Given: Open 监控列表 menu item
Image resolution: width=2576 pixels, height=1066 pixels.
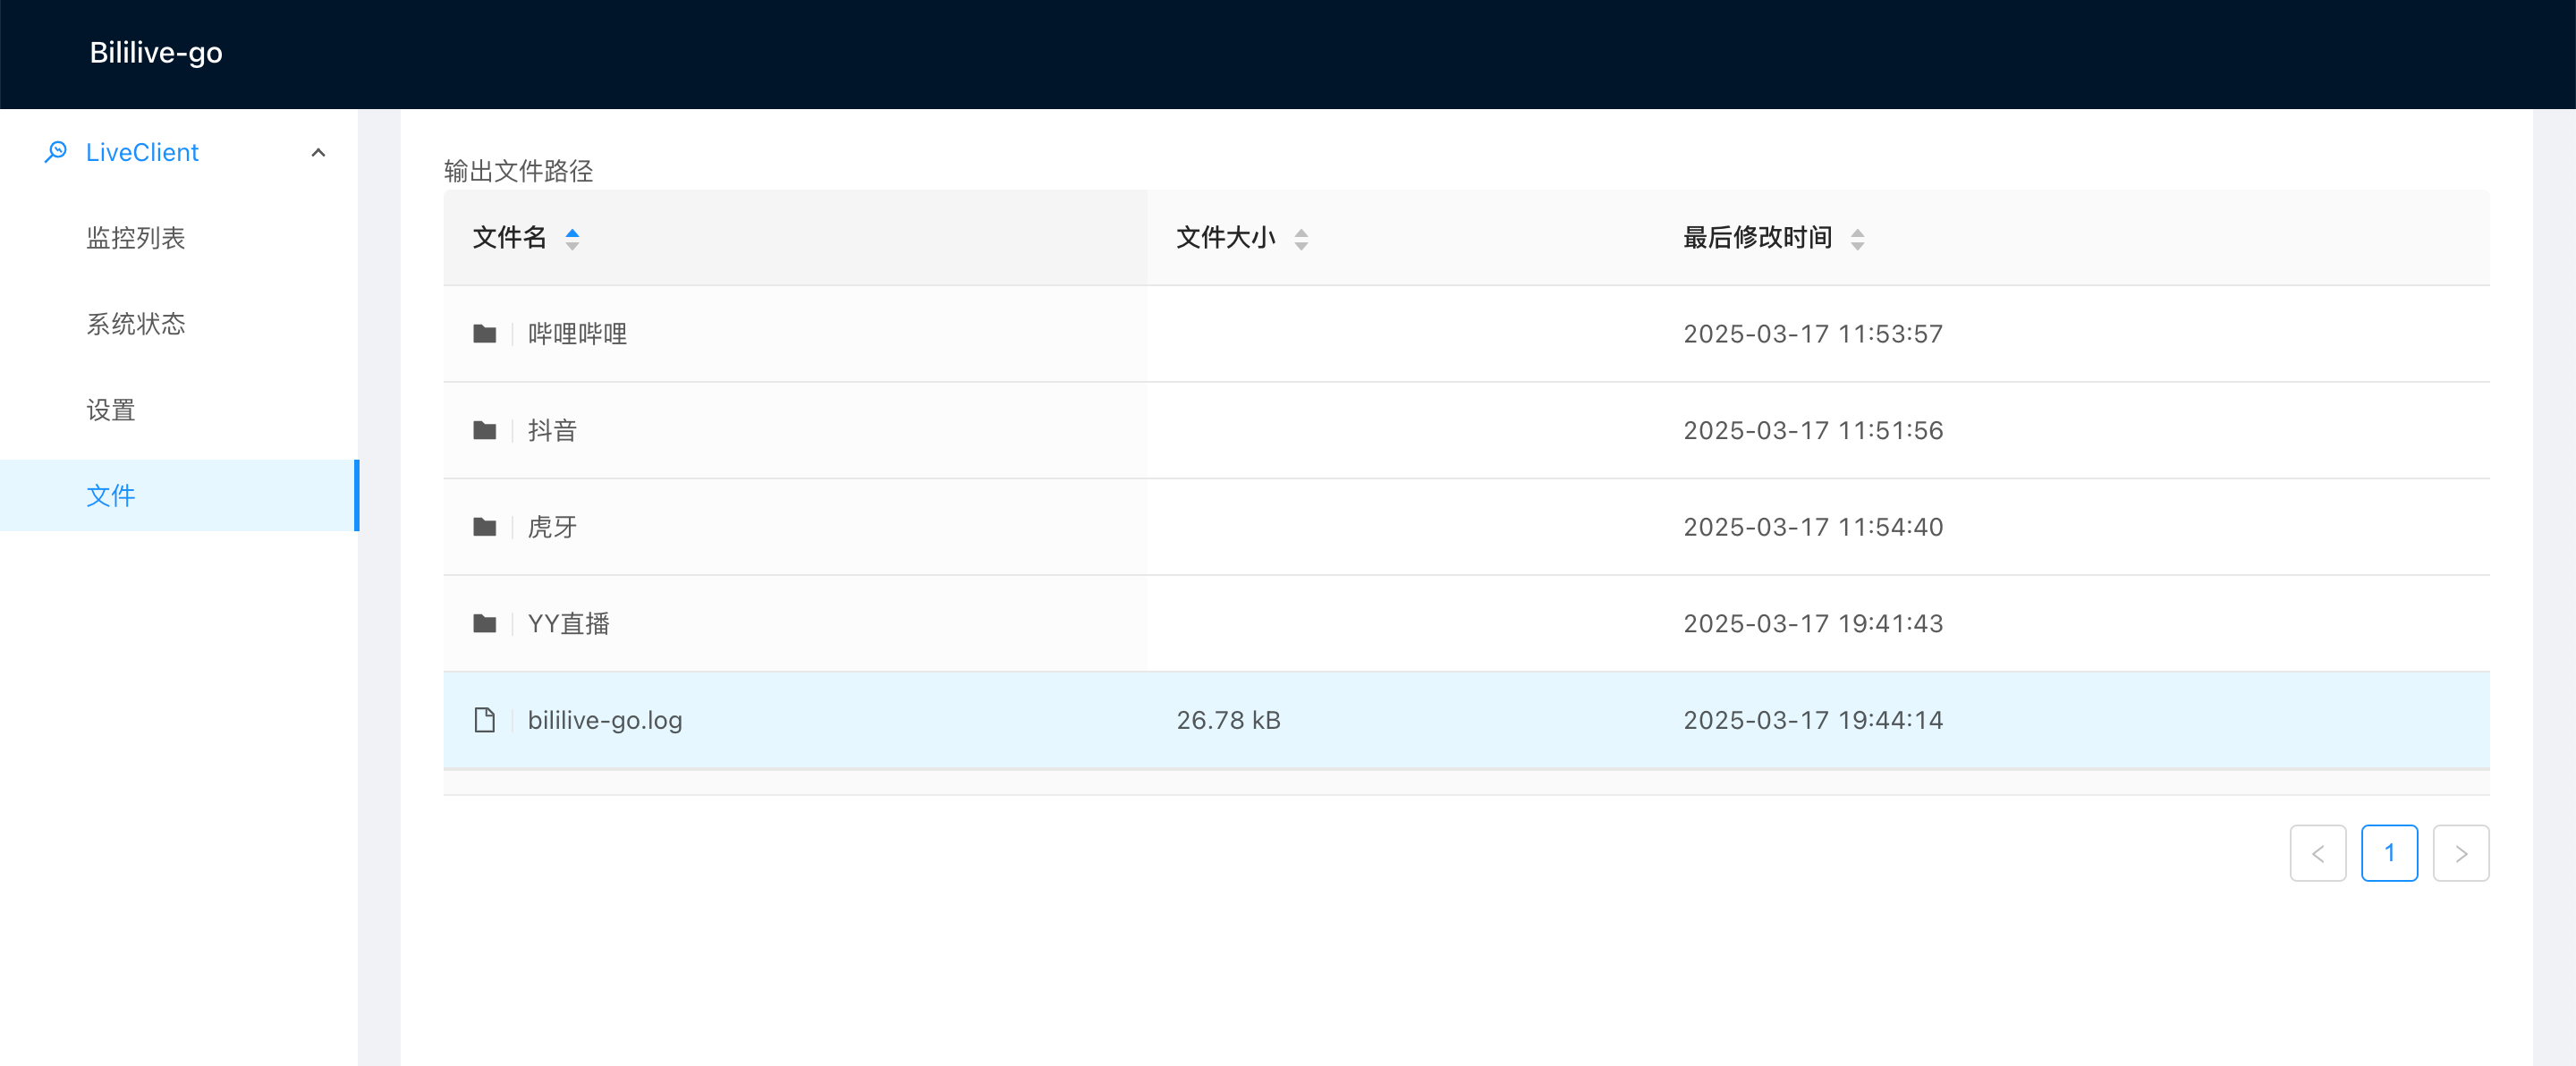Looking at the screenshot, I should coord(136,238).
